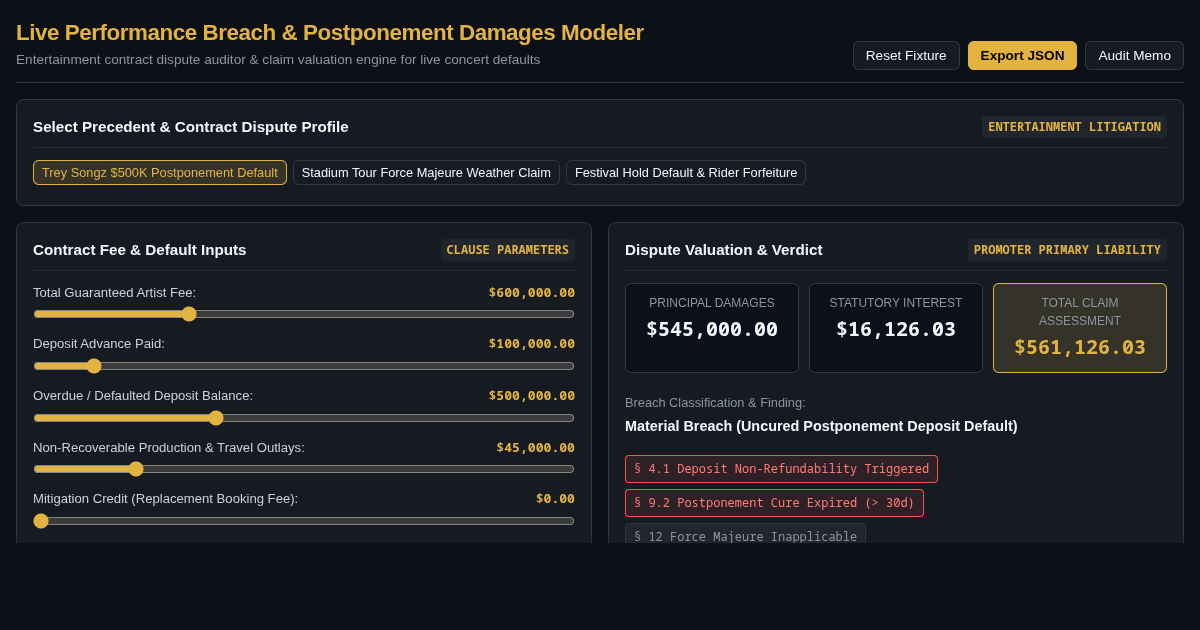Click the Contract Fee & Default Inputs heading
1200x630 pixels.
click(x=139, y=250)
